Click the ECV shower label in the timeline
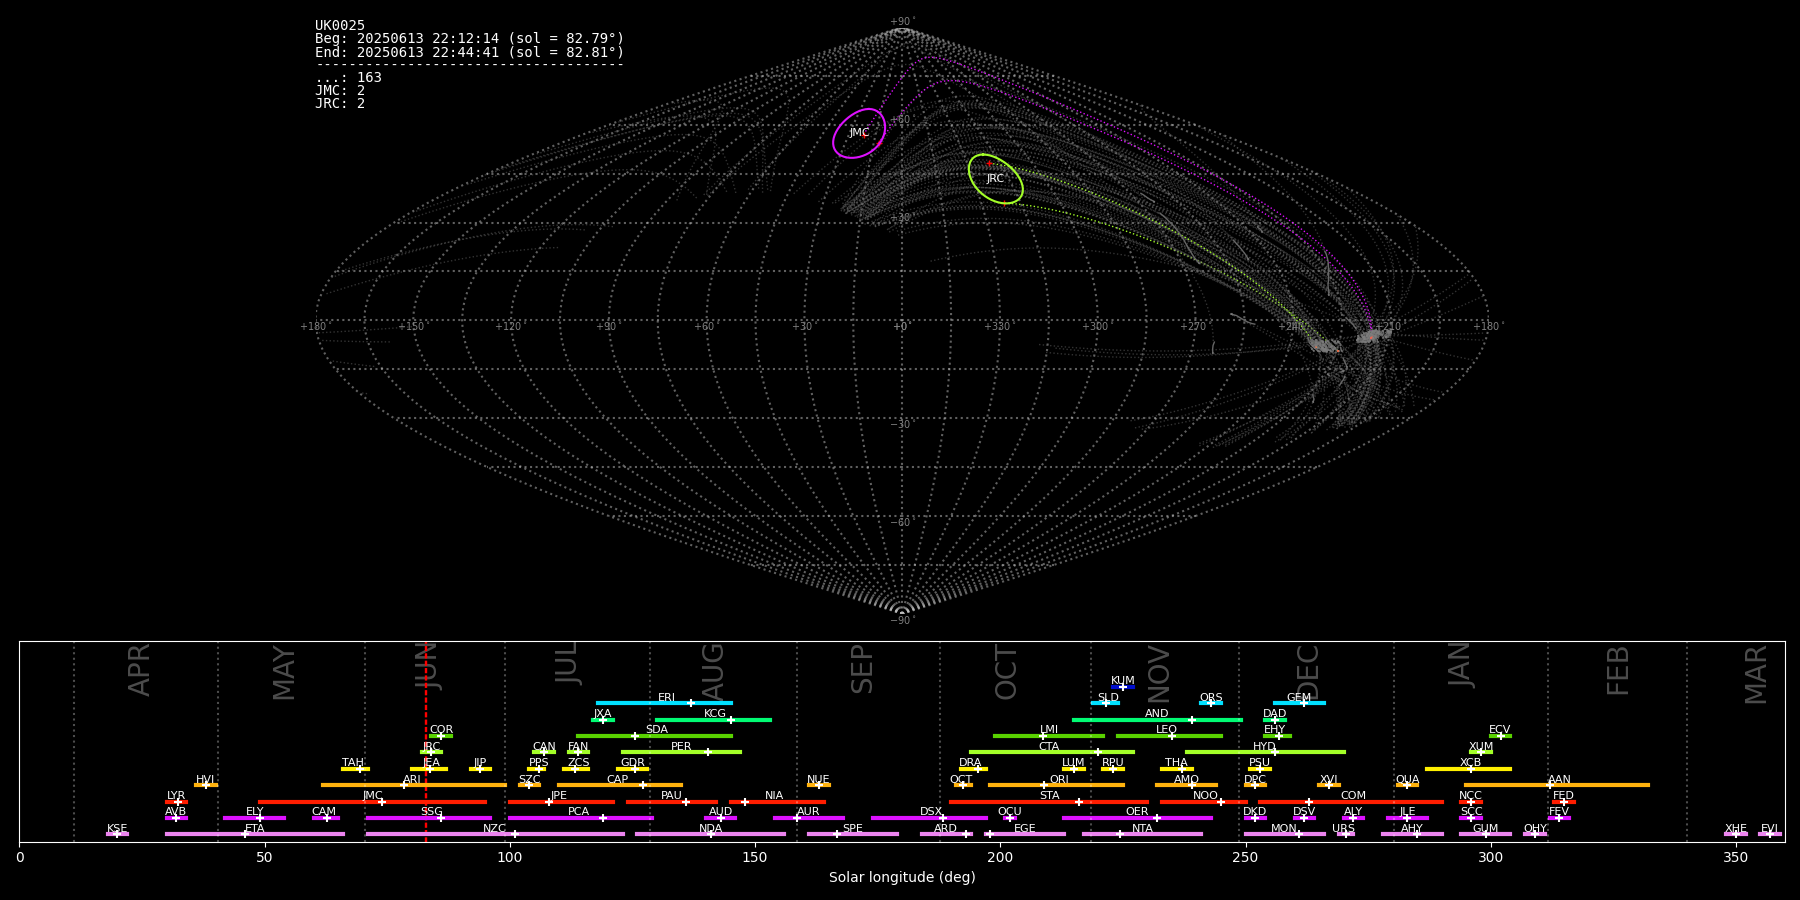1800x900 pixels. pos(1499,730)
